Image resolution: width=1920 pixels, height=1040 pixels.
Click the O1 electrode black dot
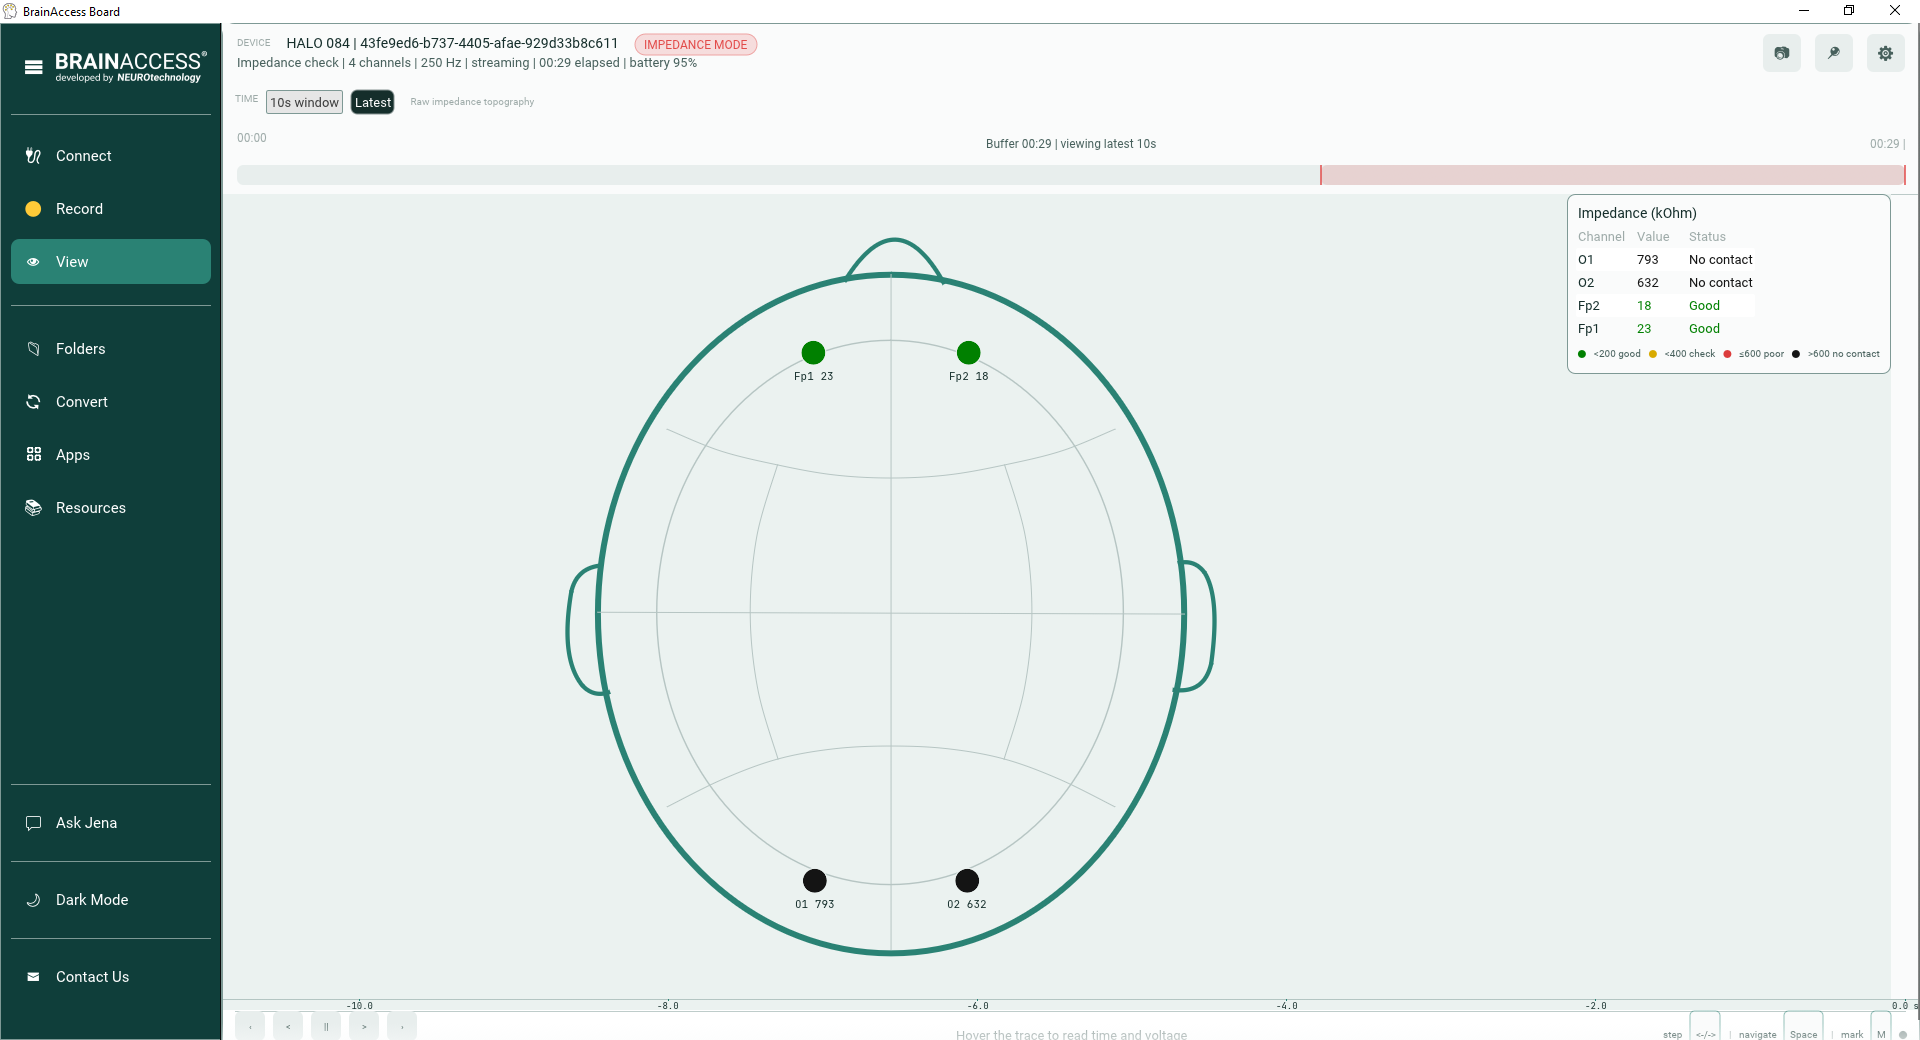tap(815, 881)
